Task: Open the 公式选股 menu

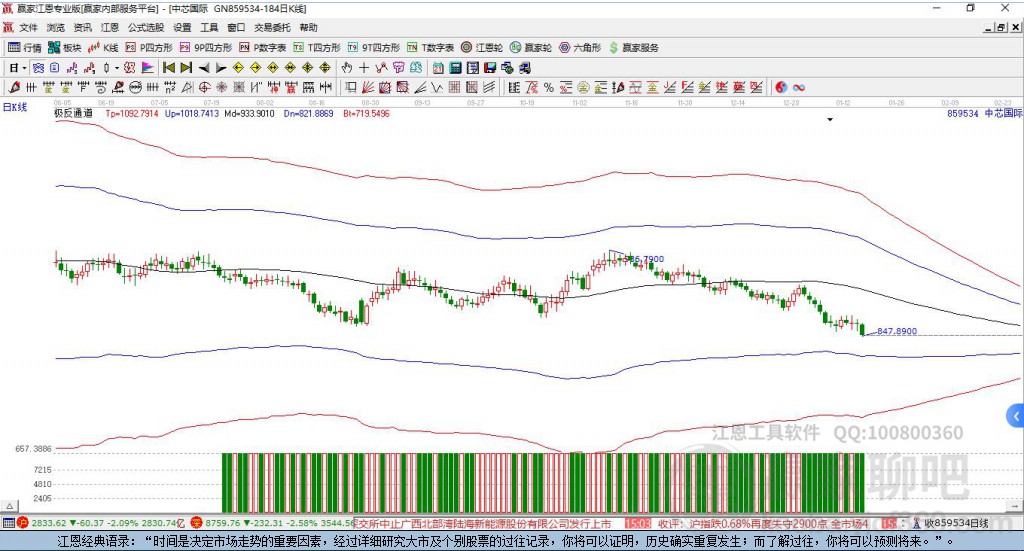Action: pos(145,28)
